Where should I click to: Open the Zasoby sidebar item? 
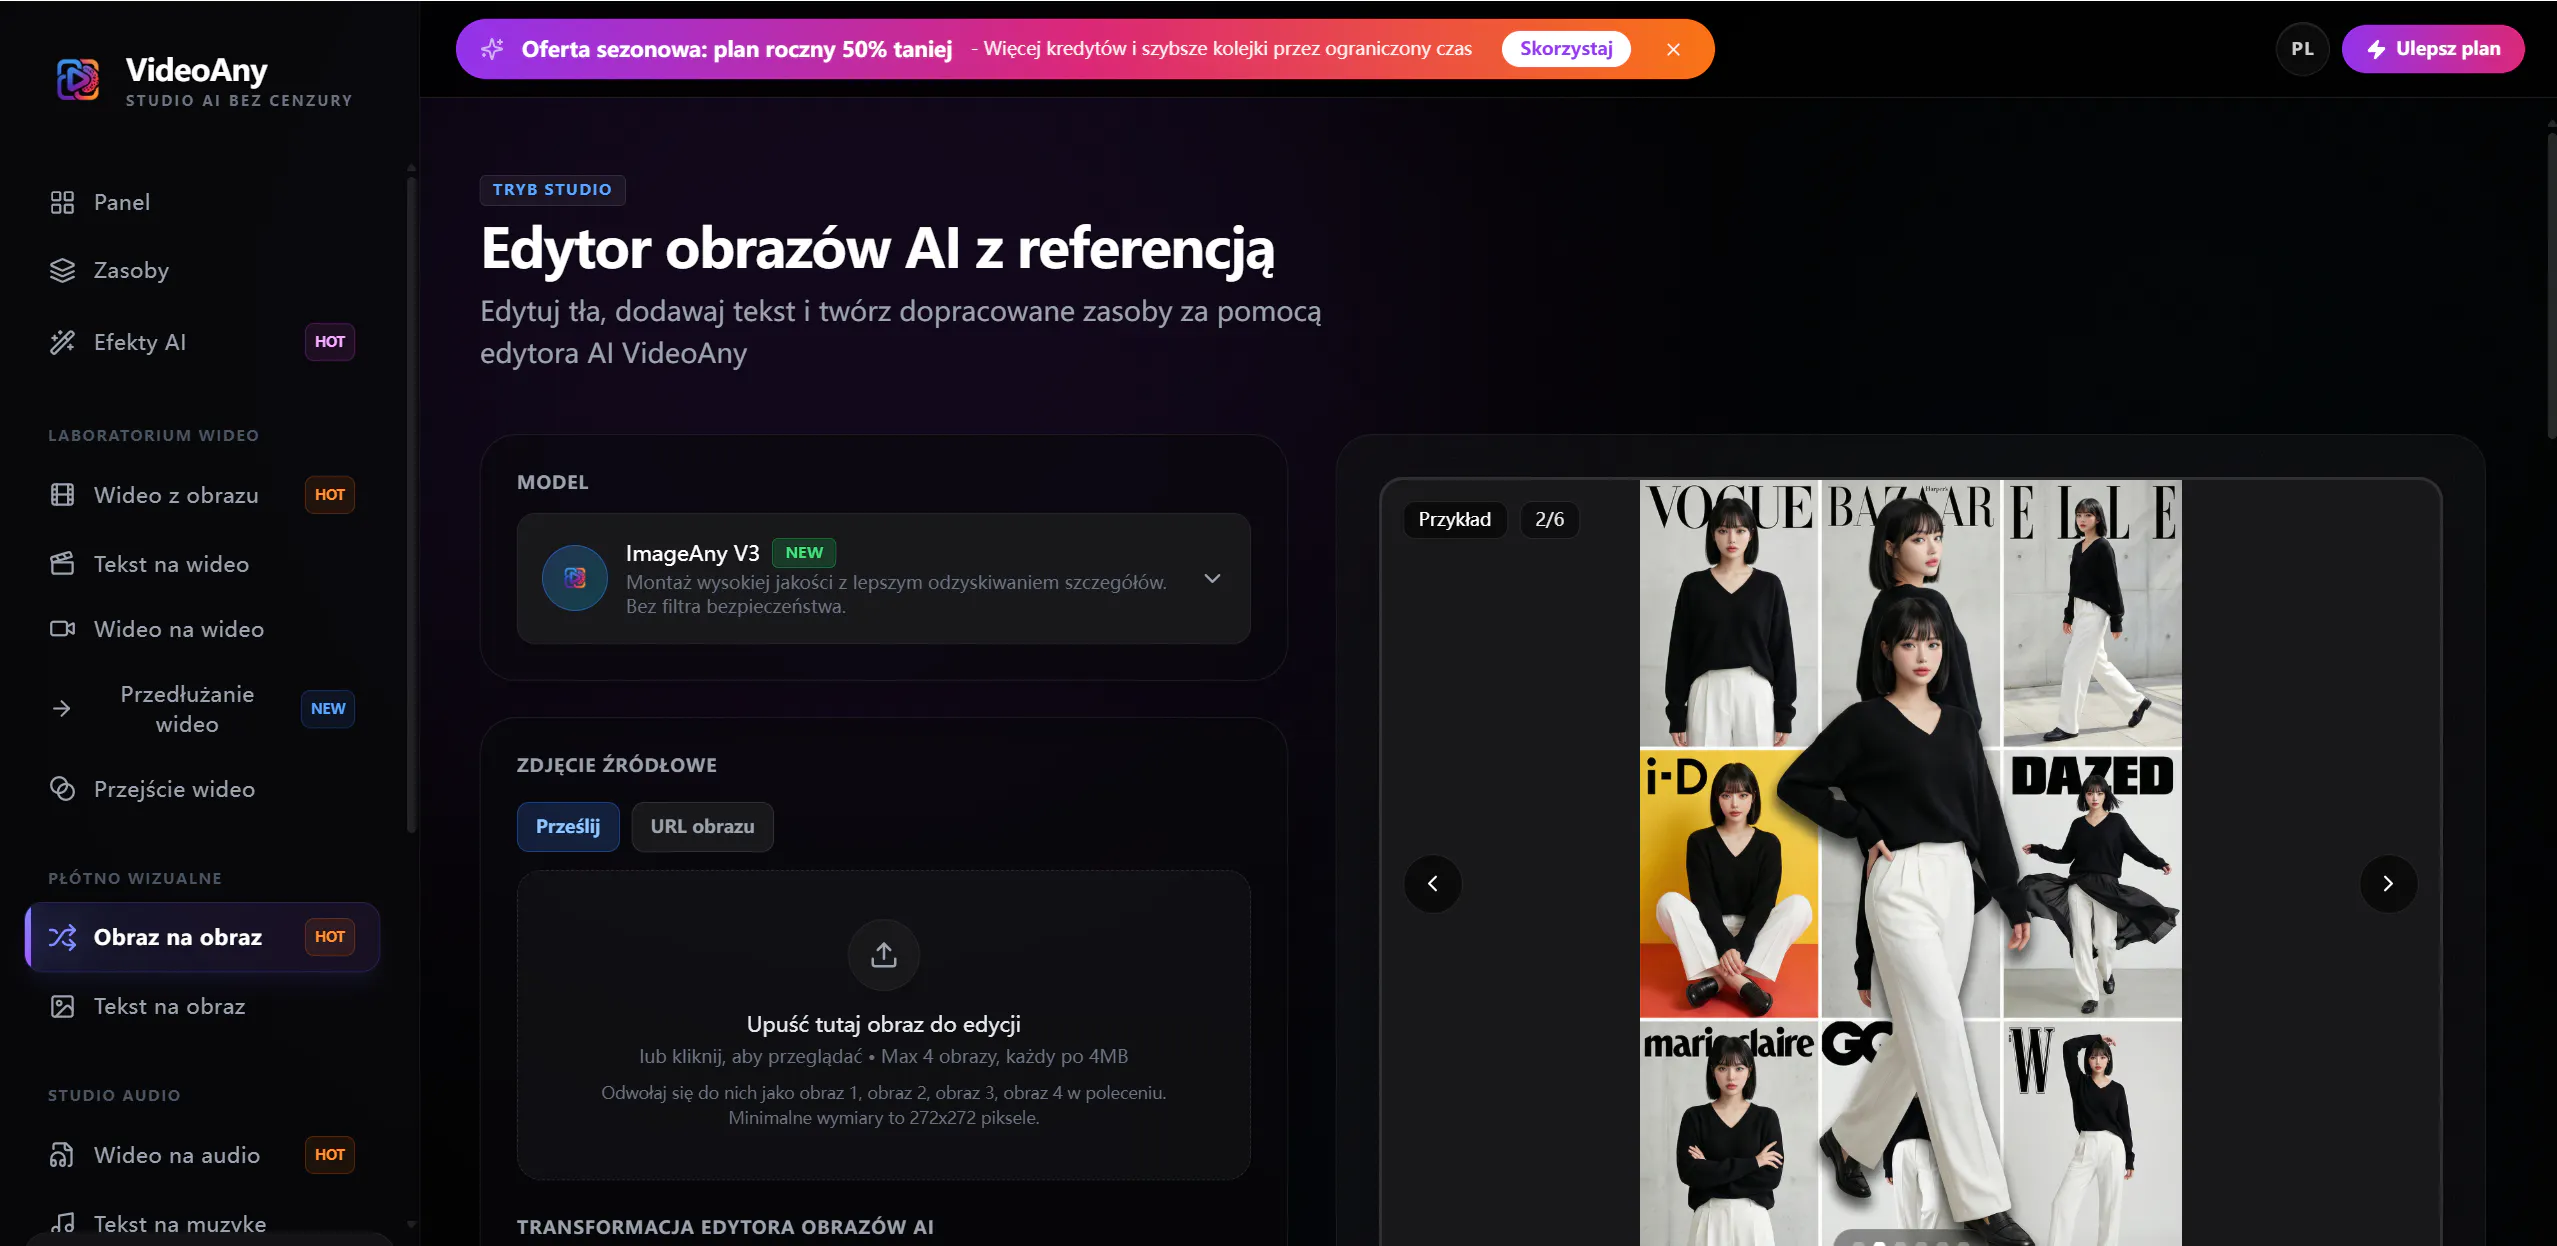[203, 270]
